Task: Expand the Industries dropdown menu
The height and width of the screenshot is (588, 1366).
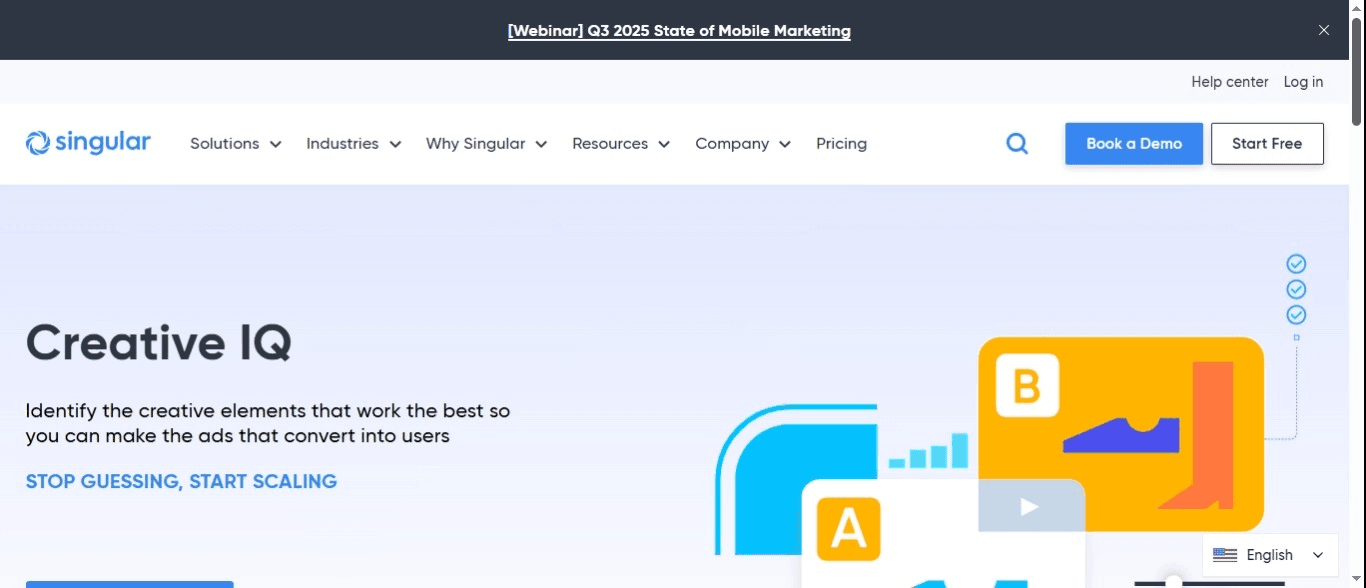Action: pyautogui.click(x=353, y=144)
